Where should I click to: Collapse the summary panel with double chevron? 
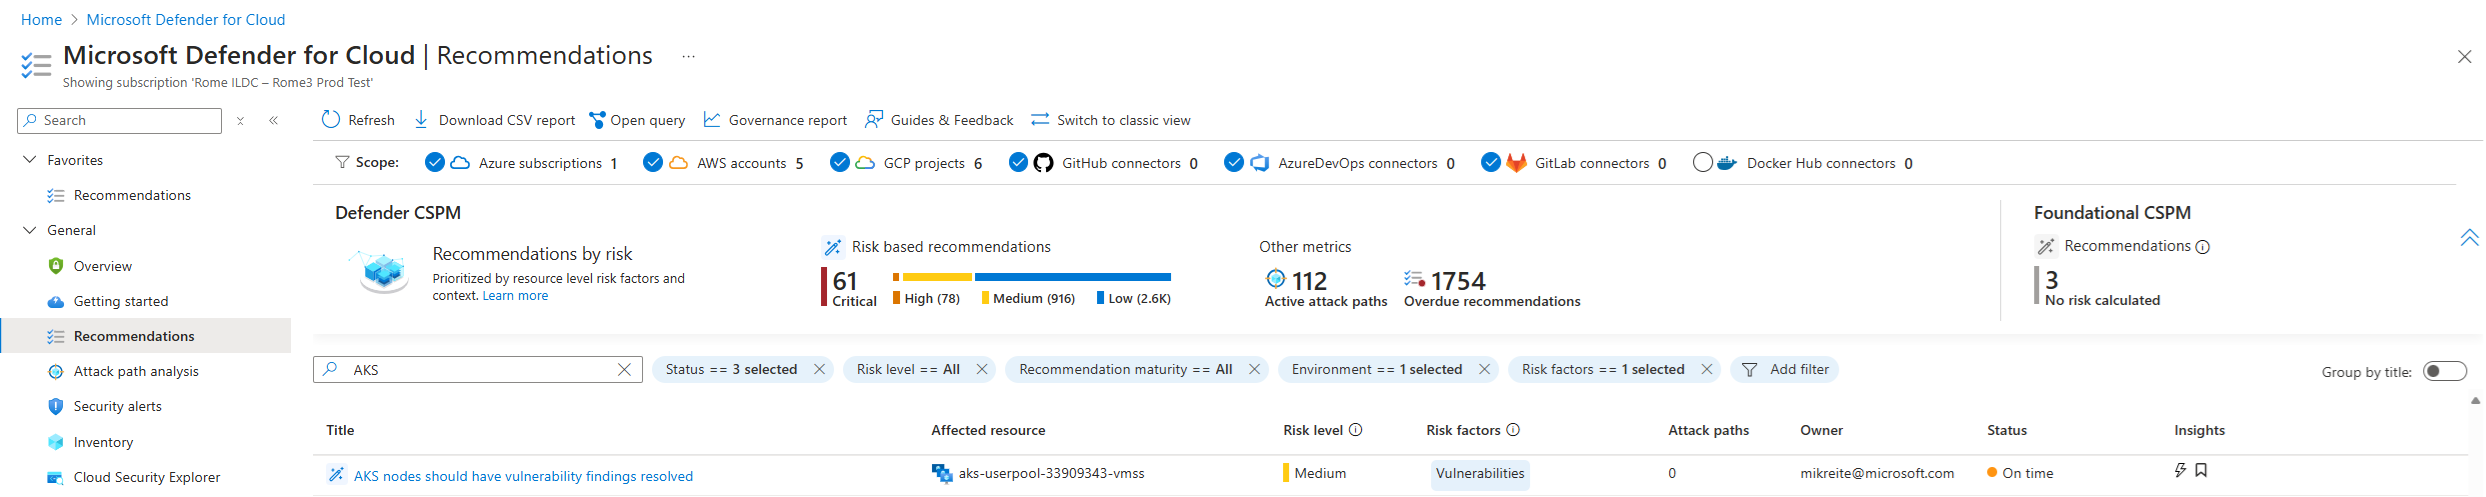2469,237
